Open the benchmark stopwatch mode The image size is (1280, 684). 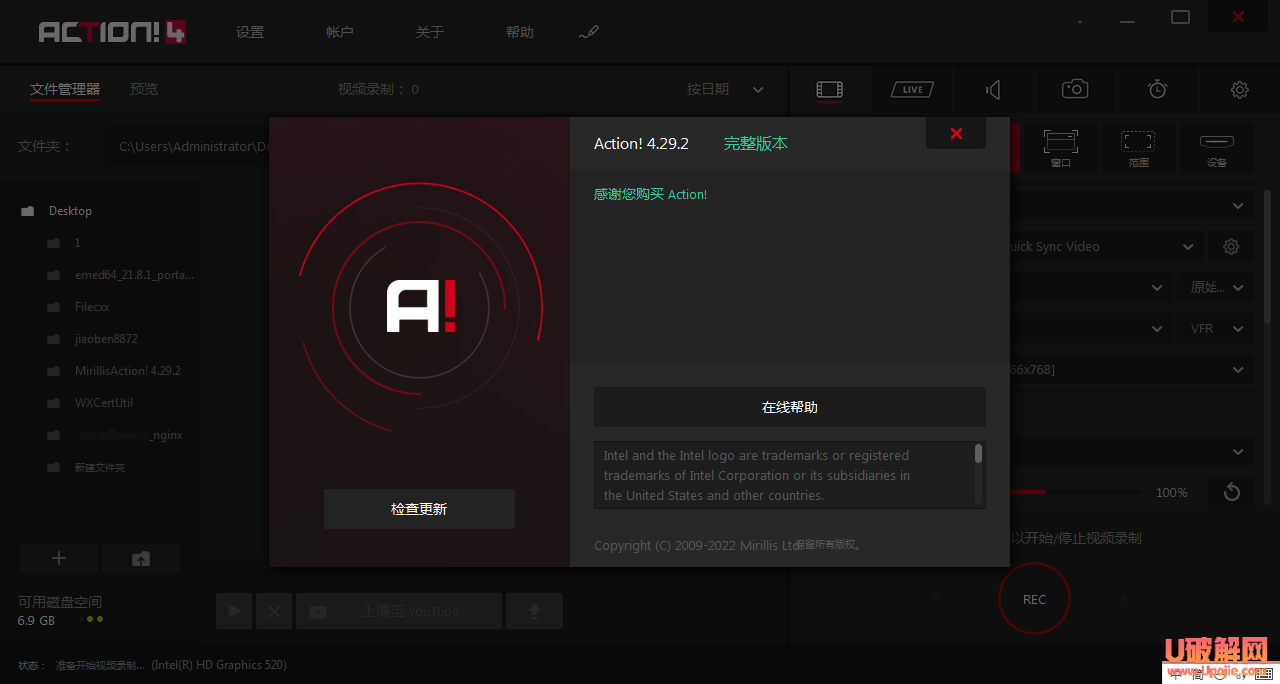point(1157,89)
